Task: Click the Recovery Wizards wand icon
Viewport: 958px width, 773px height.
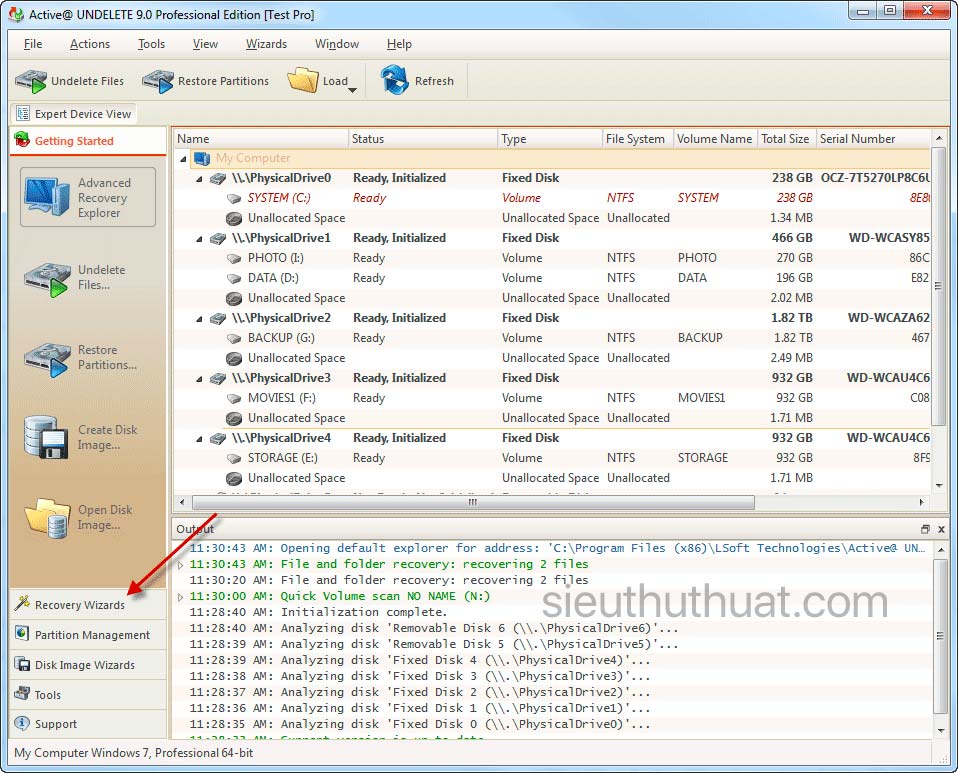Action: (22, 603)
